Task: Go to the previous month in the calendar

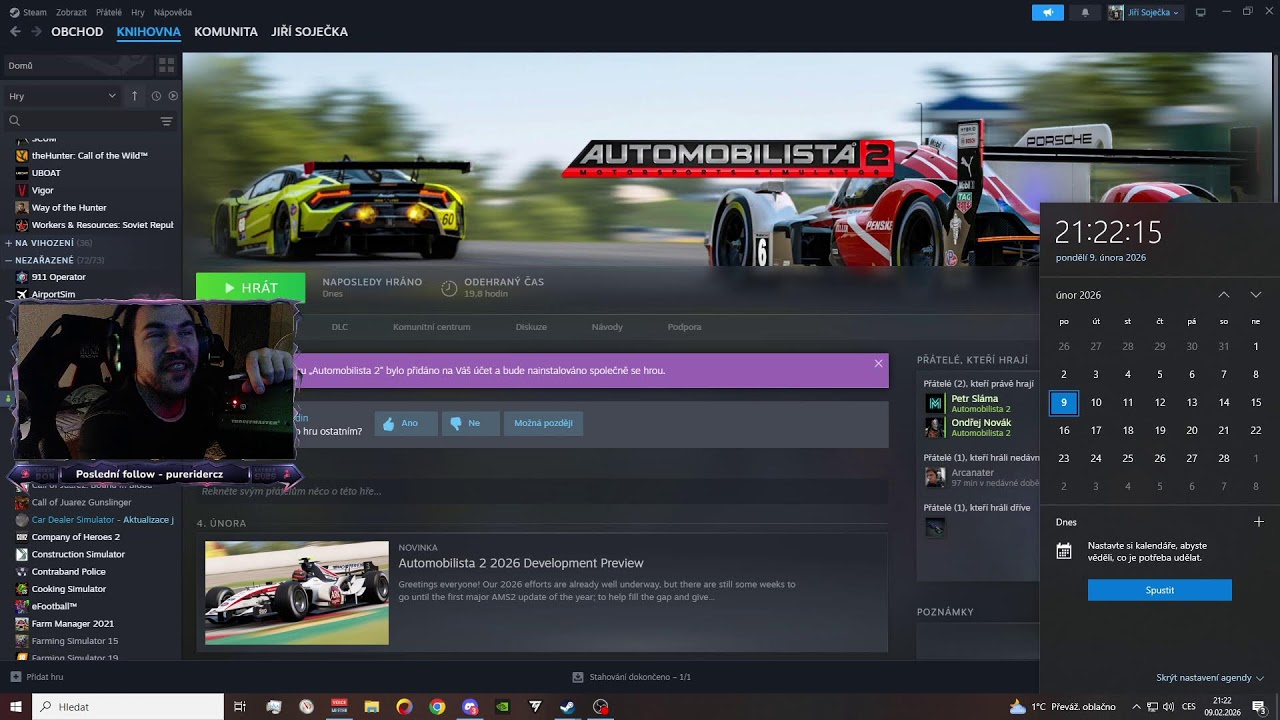Action: (1223, 295)
